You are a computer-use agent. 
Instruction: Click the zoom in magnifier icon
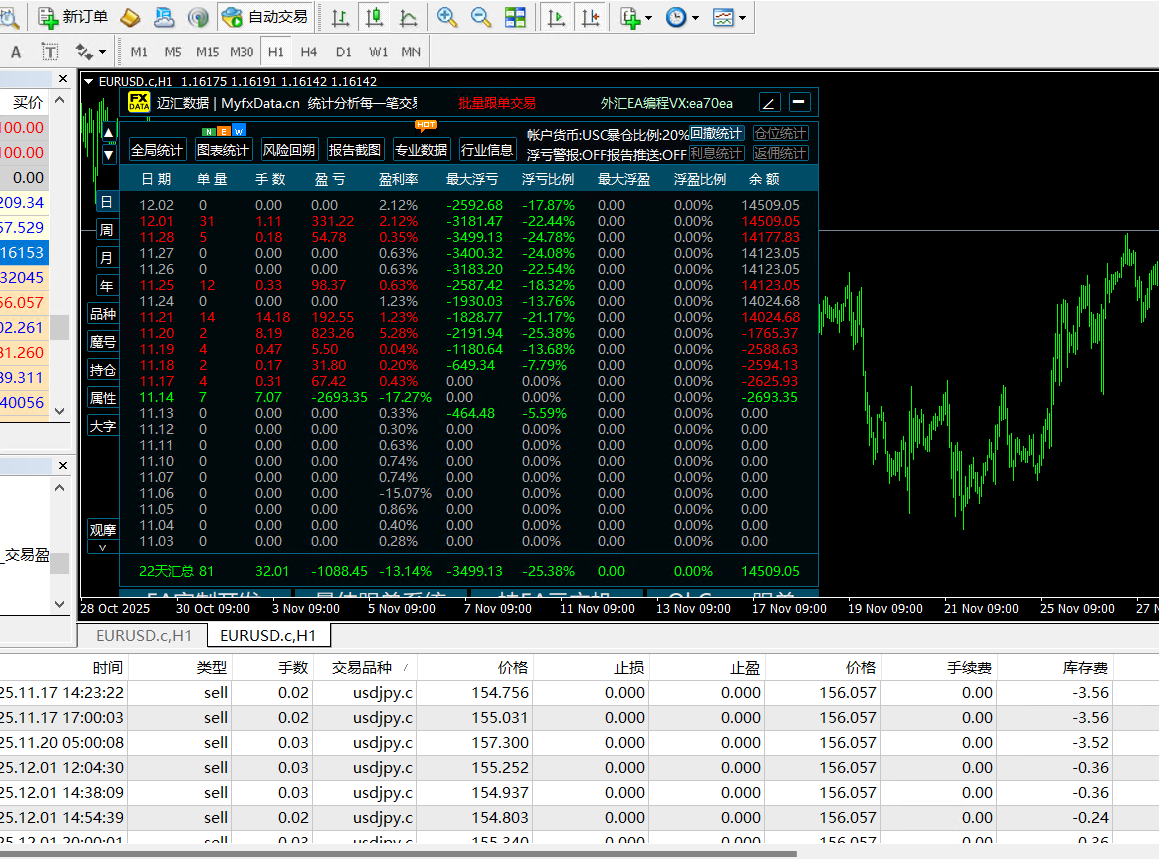pos(447,17)
